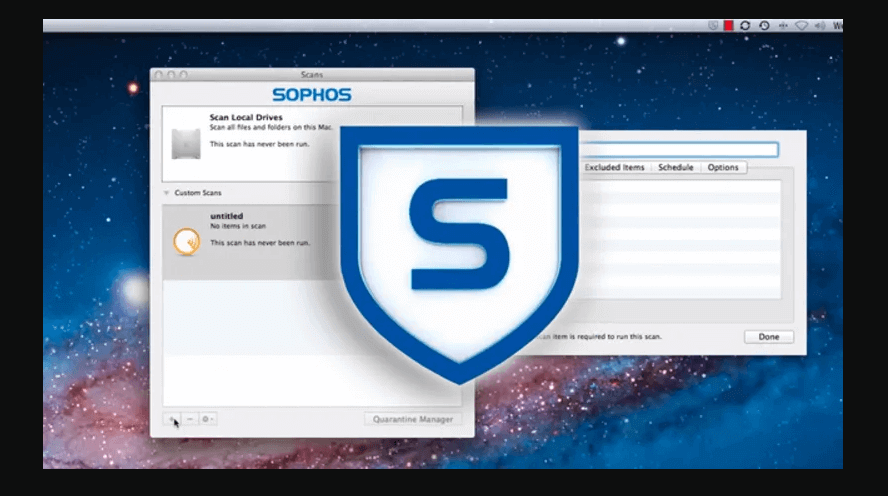Open the circular sync arrows menu bar icon
Image resolution: width=888 pixels, height=496 pixels.
[745, 25]
